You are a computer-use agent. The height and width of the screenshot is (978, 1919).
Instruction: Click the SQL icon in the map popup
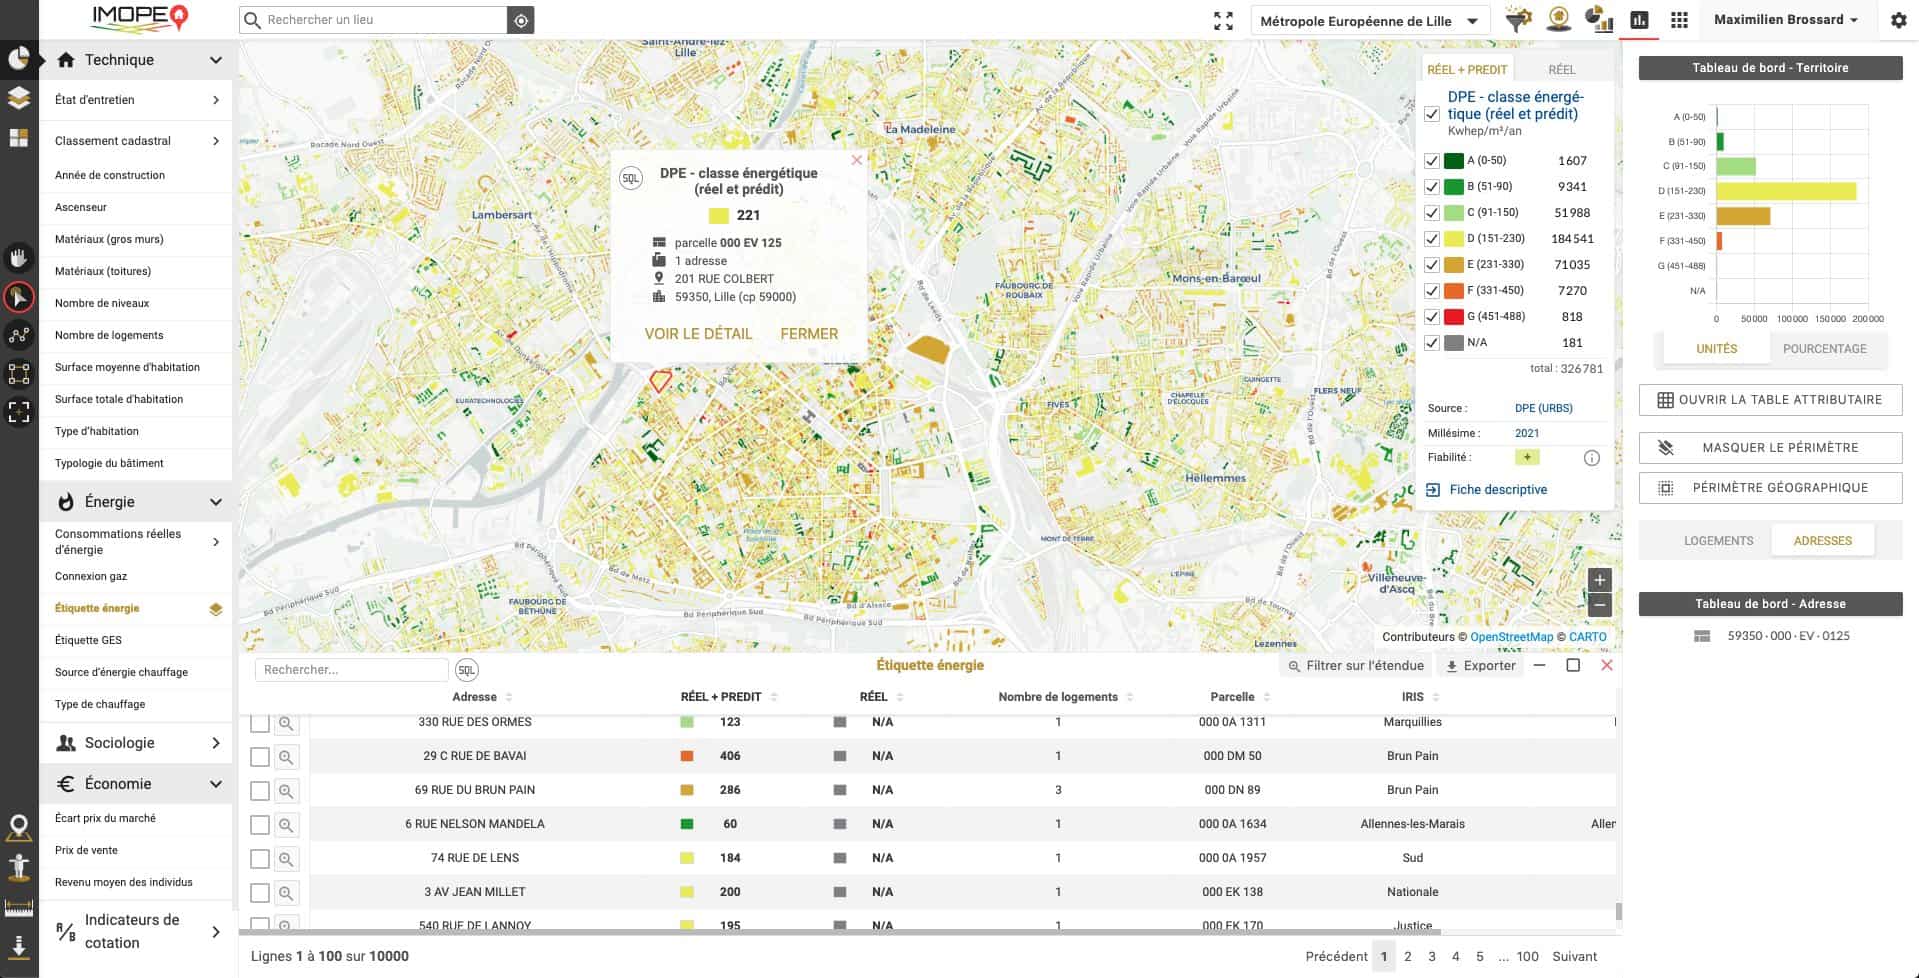point(631,178)
